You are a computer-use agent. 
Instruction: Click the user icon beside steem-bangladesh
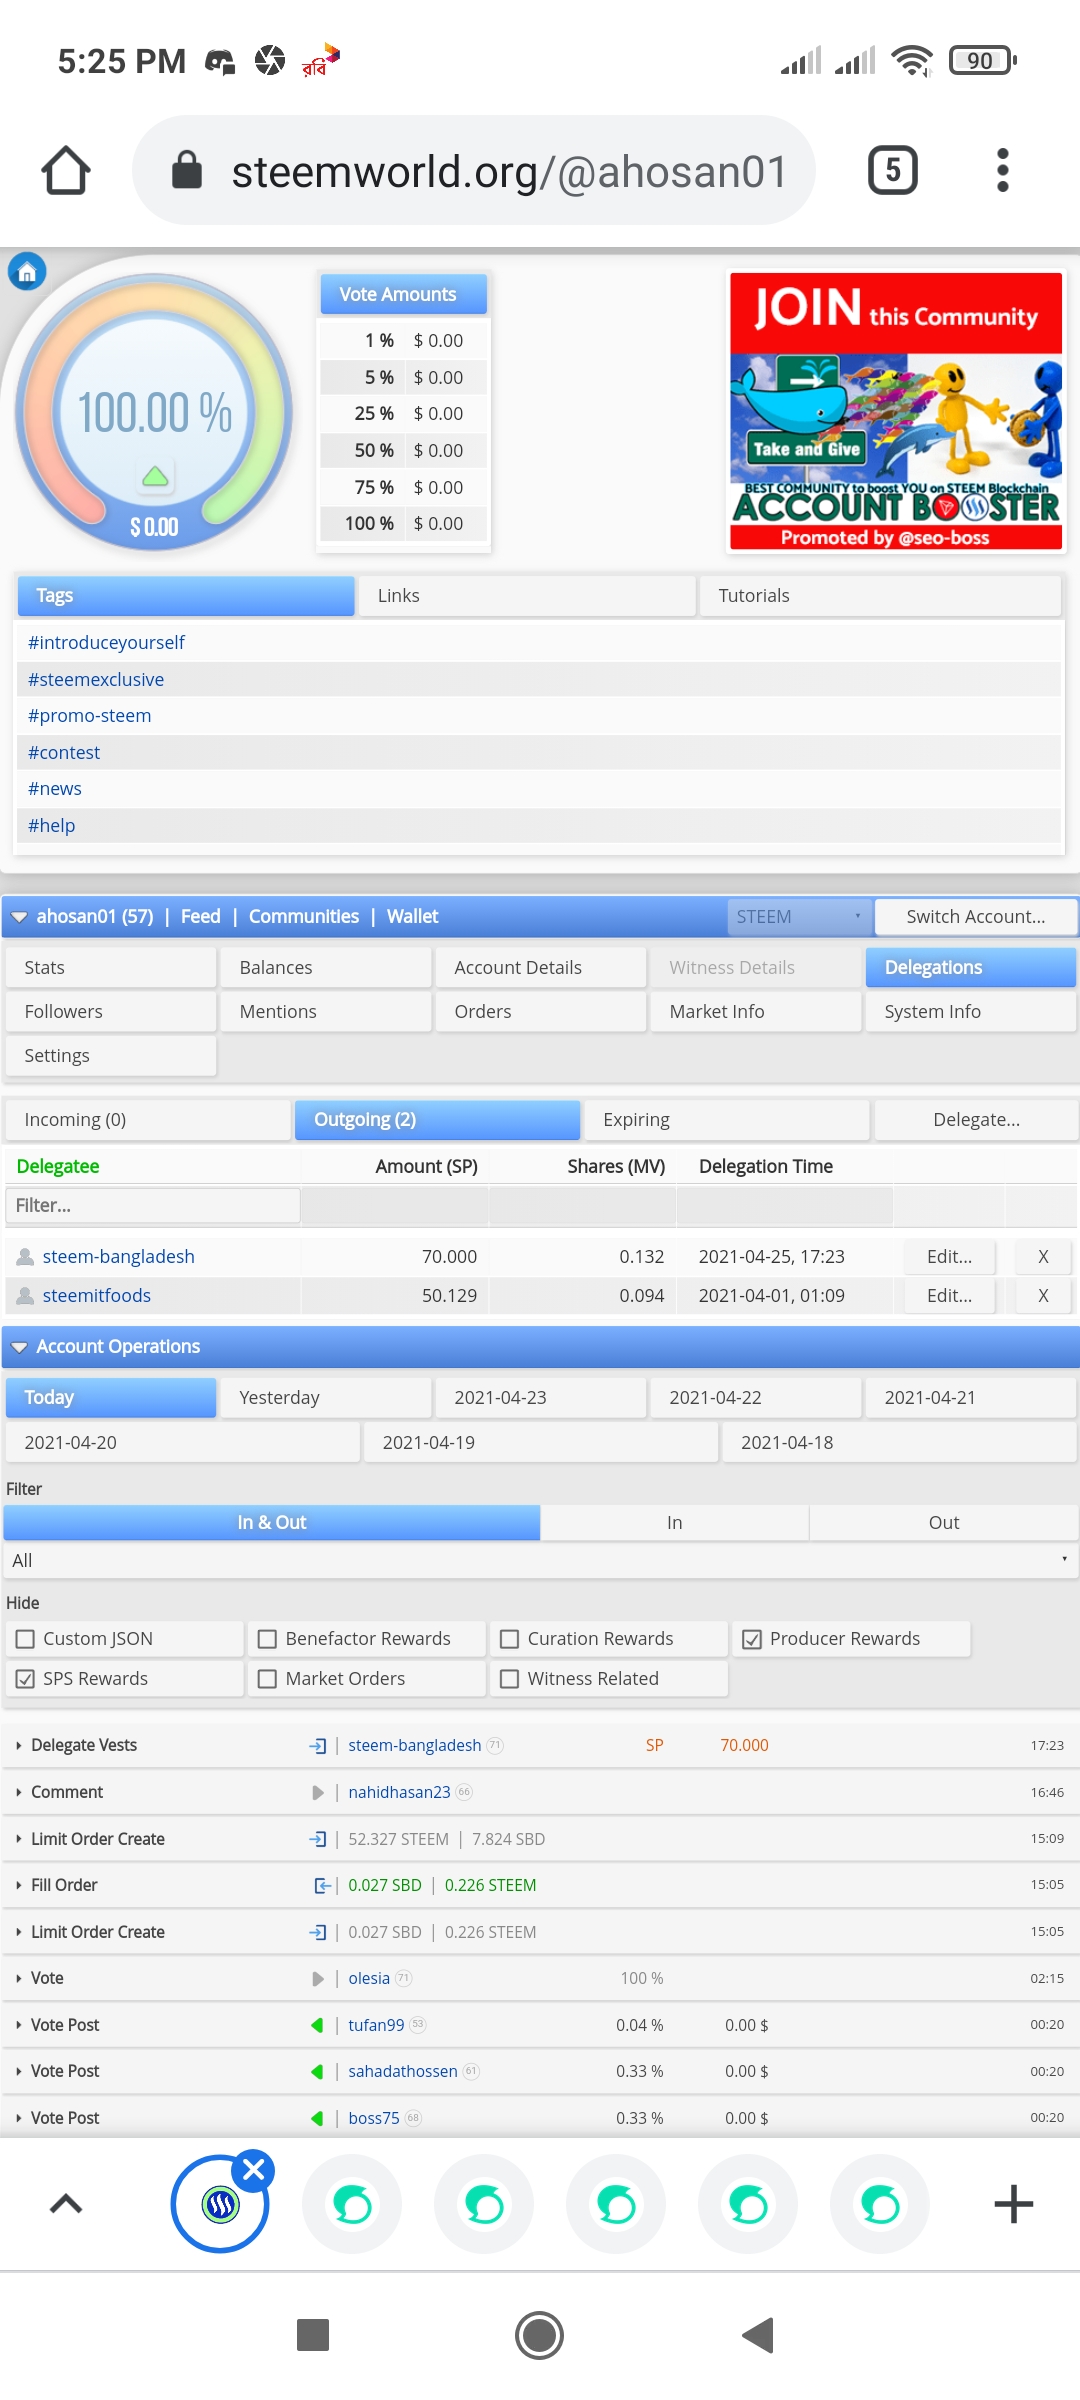pyautogui.click(x=26, y=1257)
